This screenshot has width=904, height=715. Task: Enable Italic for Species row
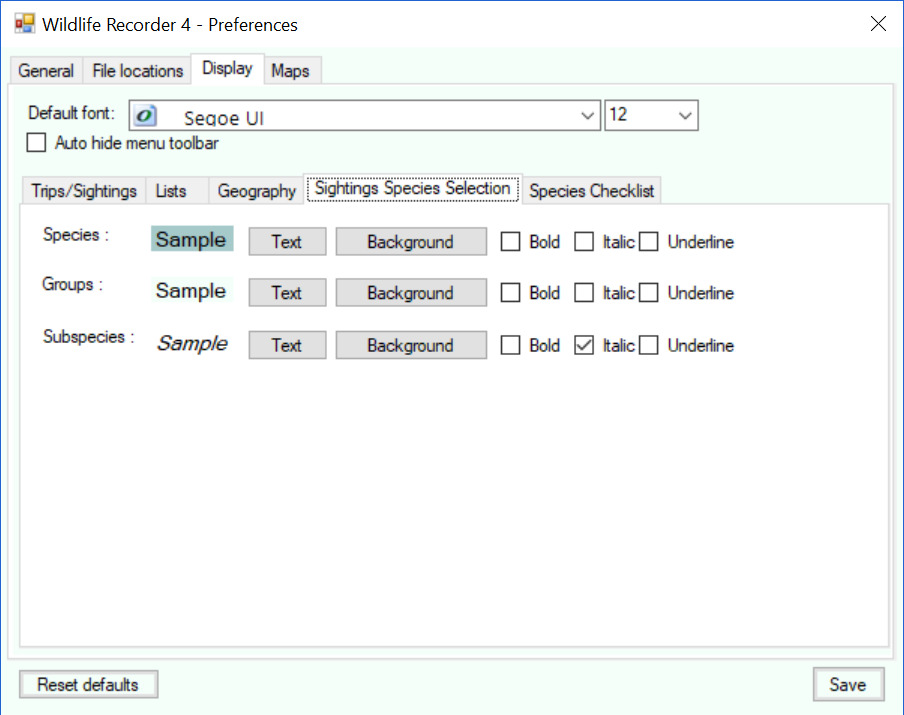pyautogui.click(x=584, y=242)
